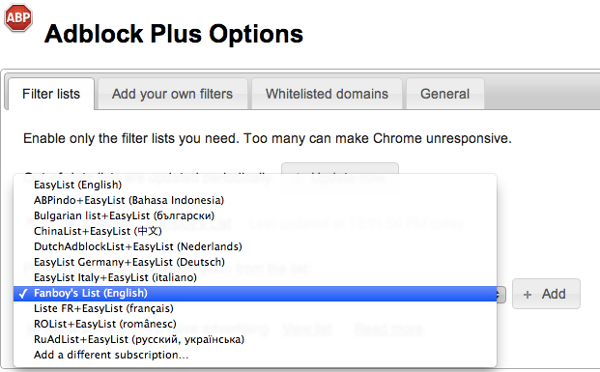Select ROList+EasyList (românesc) option
Image resolution: width=600 pixels, height=372 pixels.
point(255,324)
